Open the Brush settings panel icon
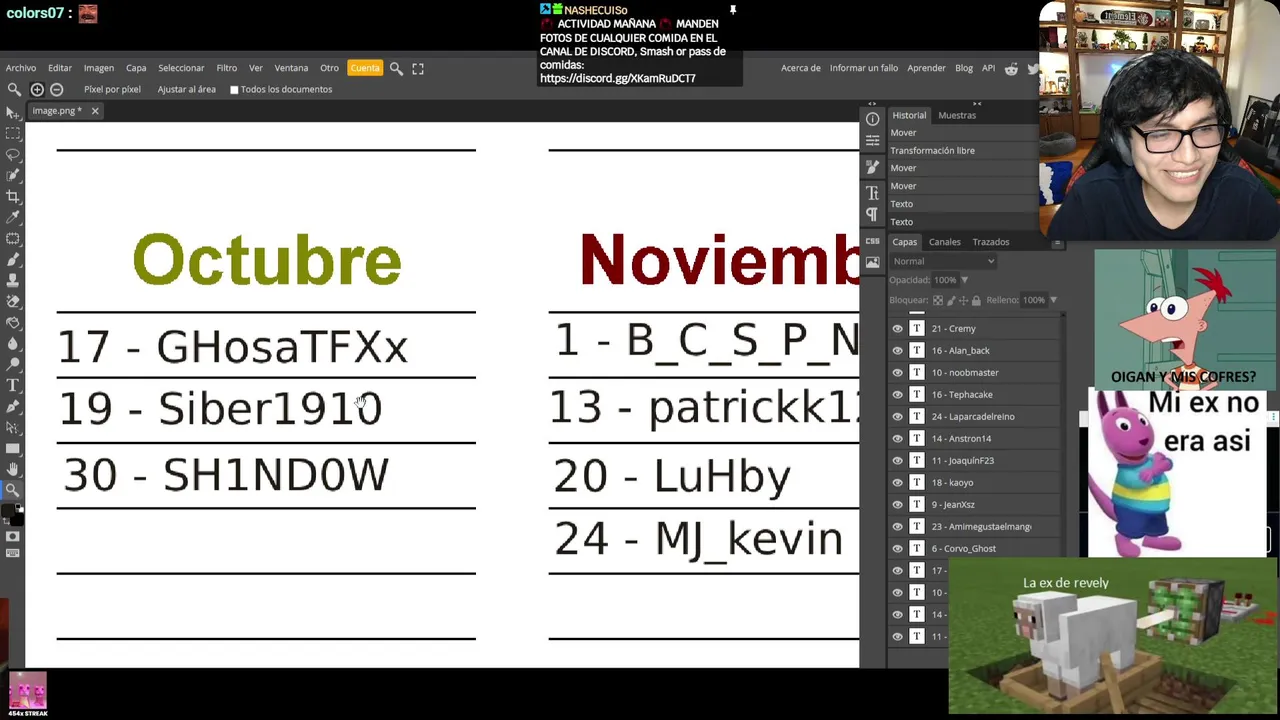The width and height of the screenshot is (1280, 720). (x=872, y=167)
